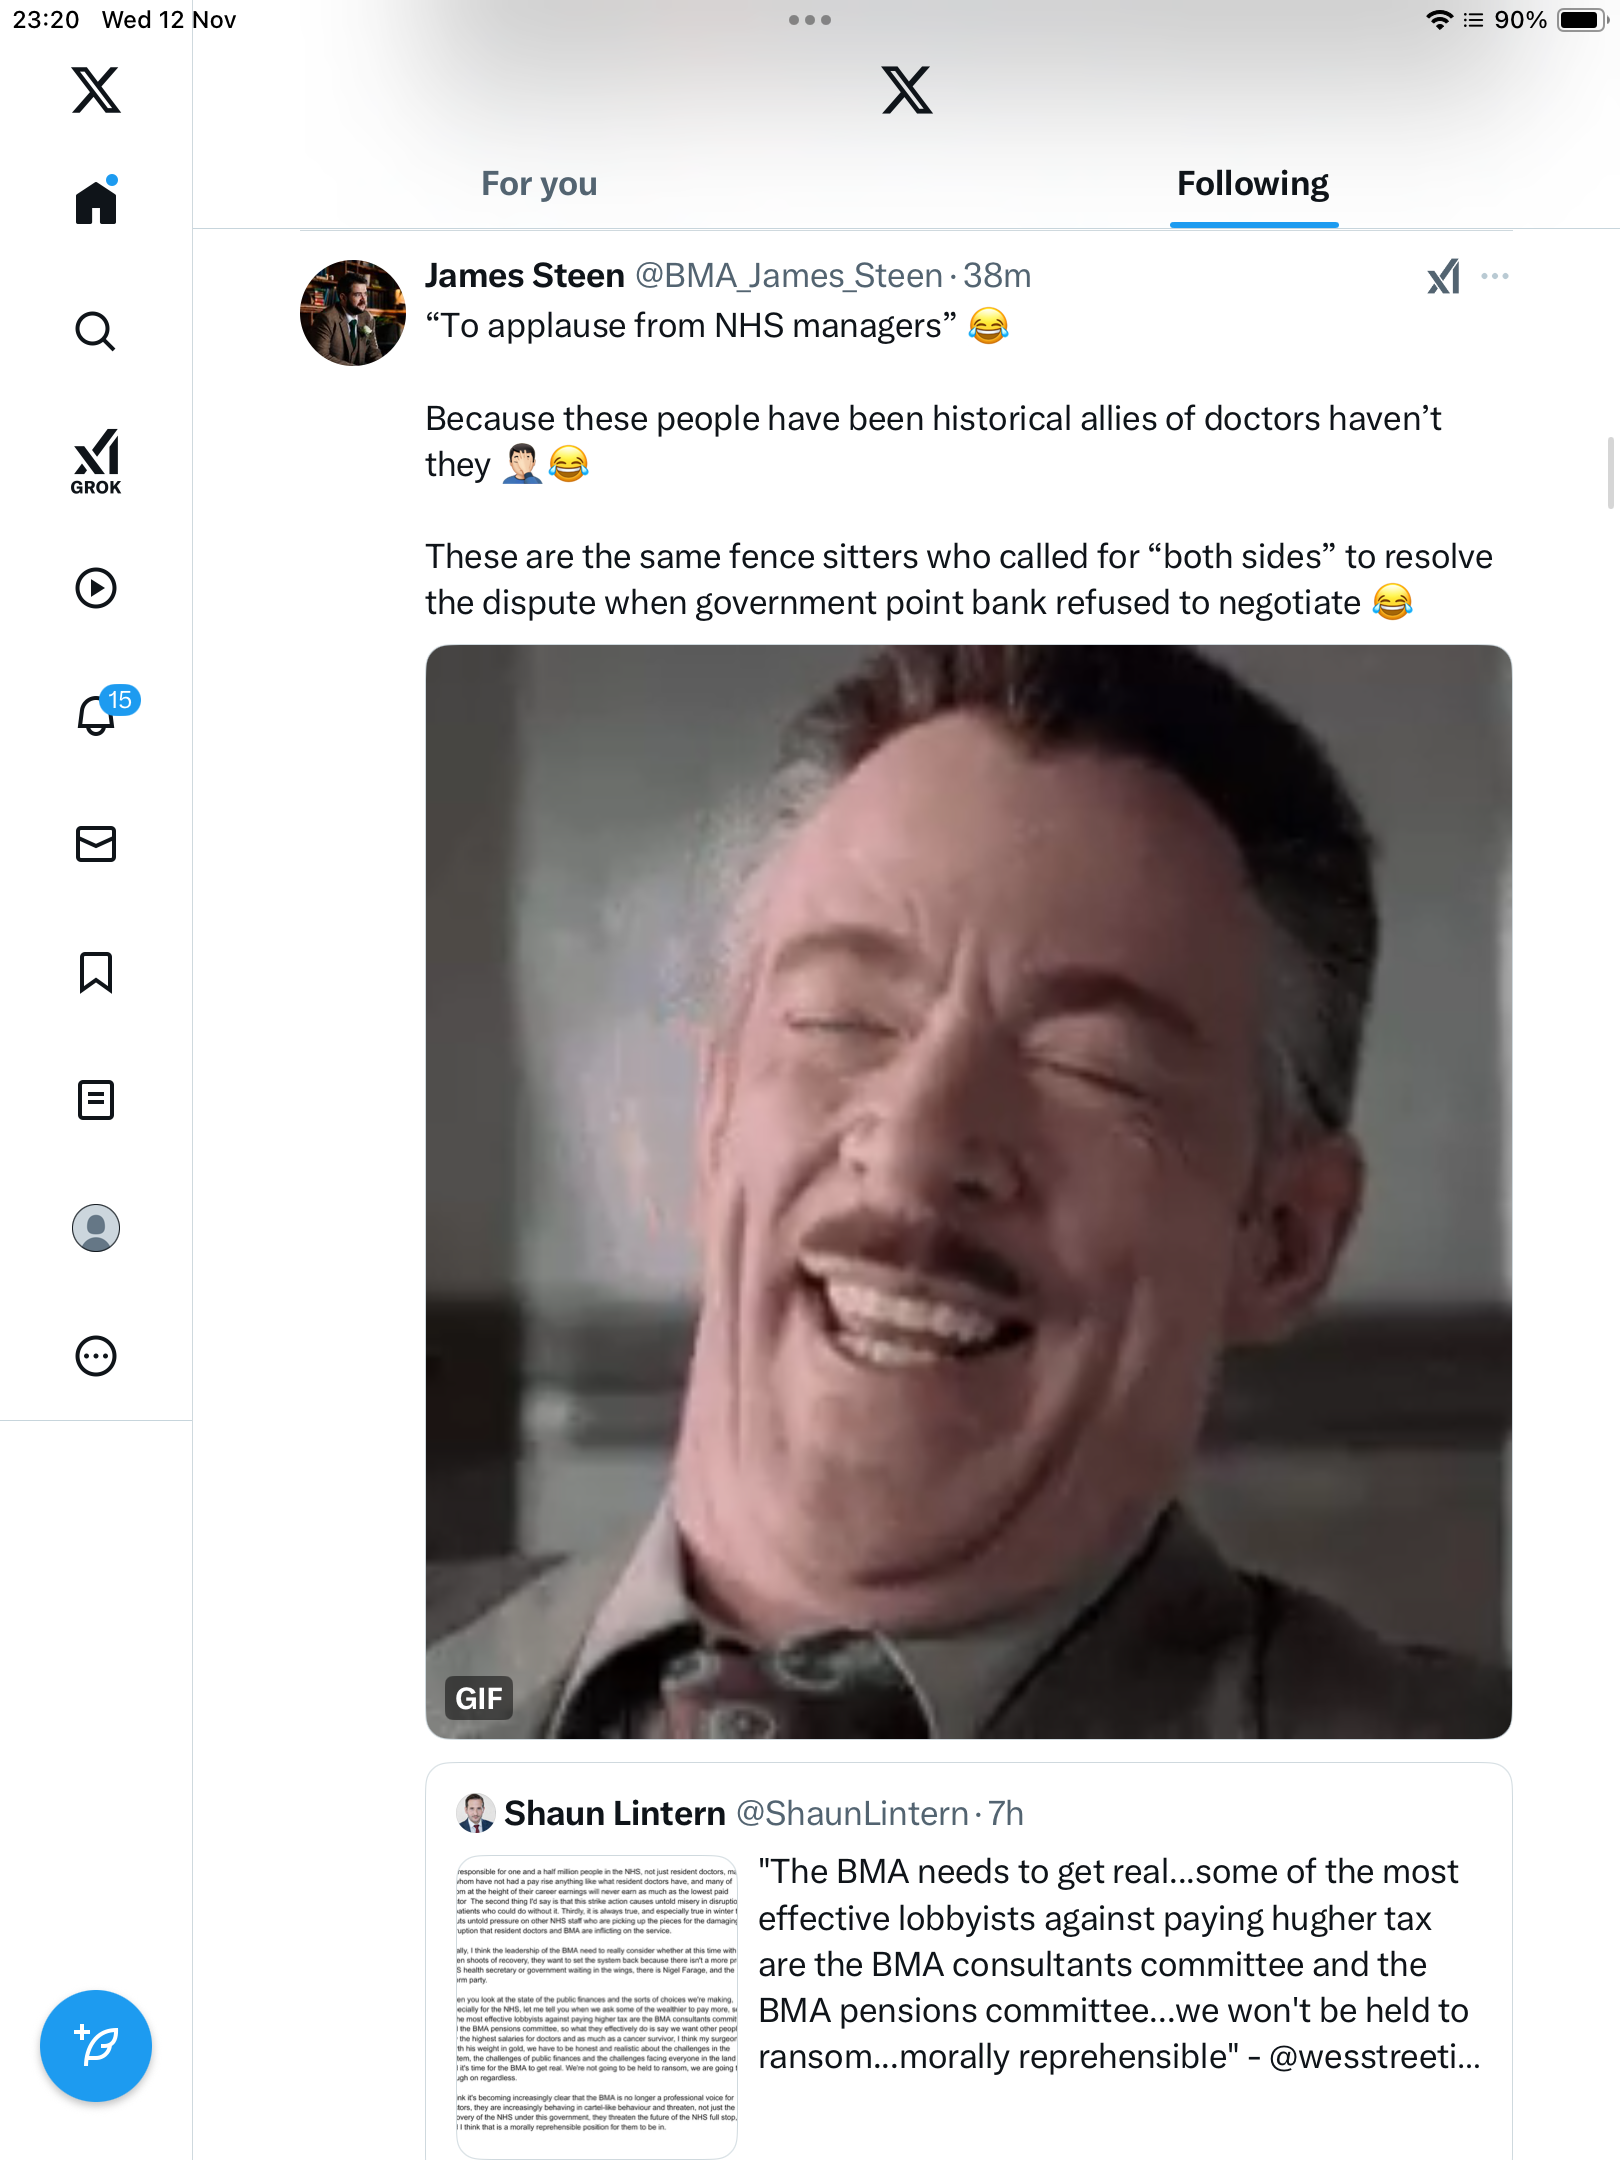
Task: Compose a new post
Action: pyautogui.click(x=96, y=2046)
